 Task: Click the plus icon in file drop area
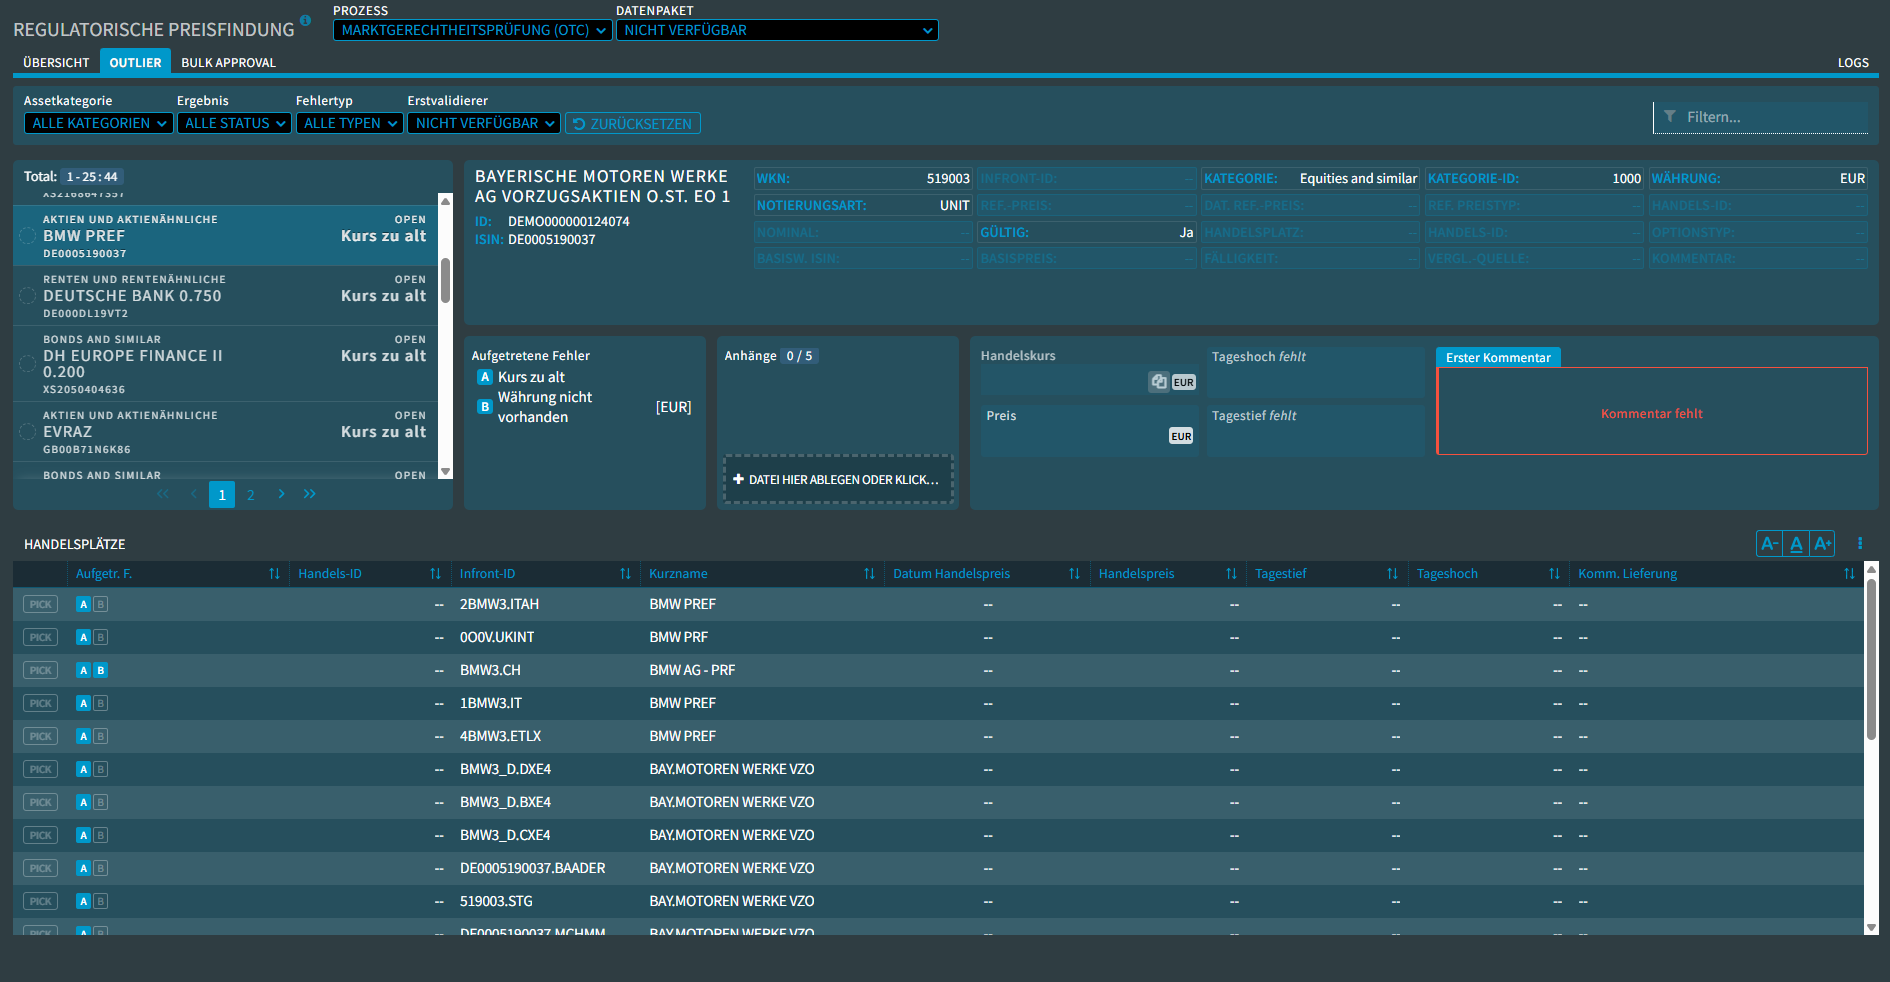pos(738,480)
